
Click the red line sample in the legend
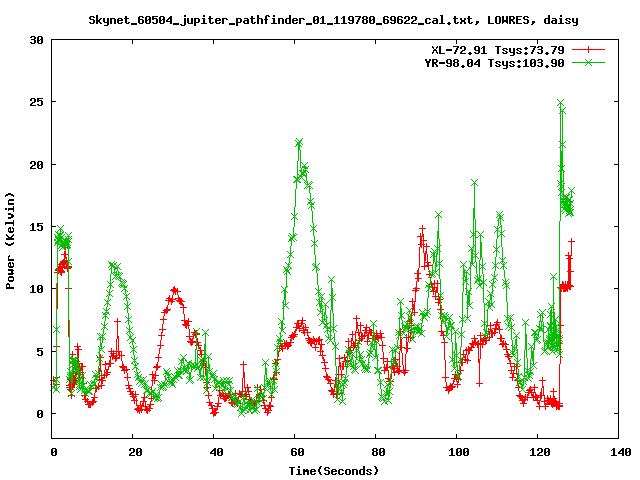(588, 50)
